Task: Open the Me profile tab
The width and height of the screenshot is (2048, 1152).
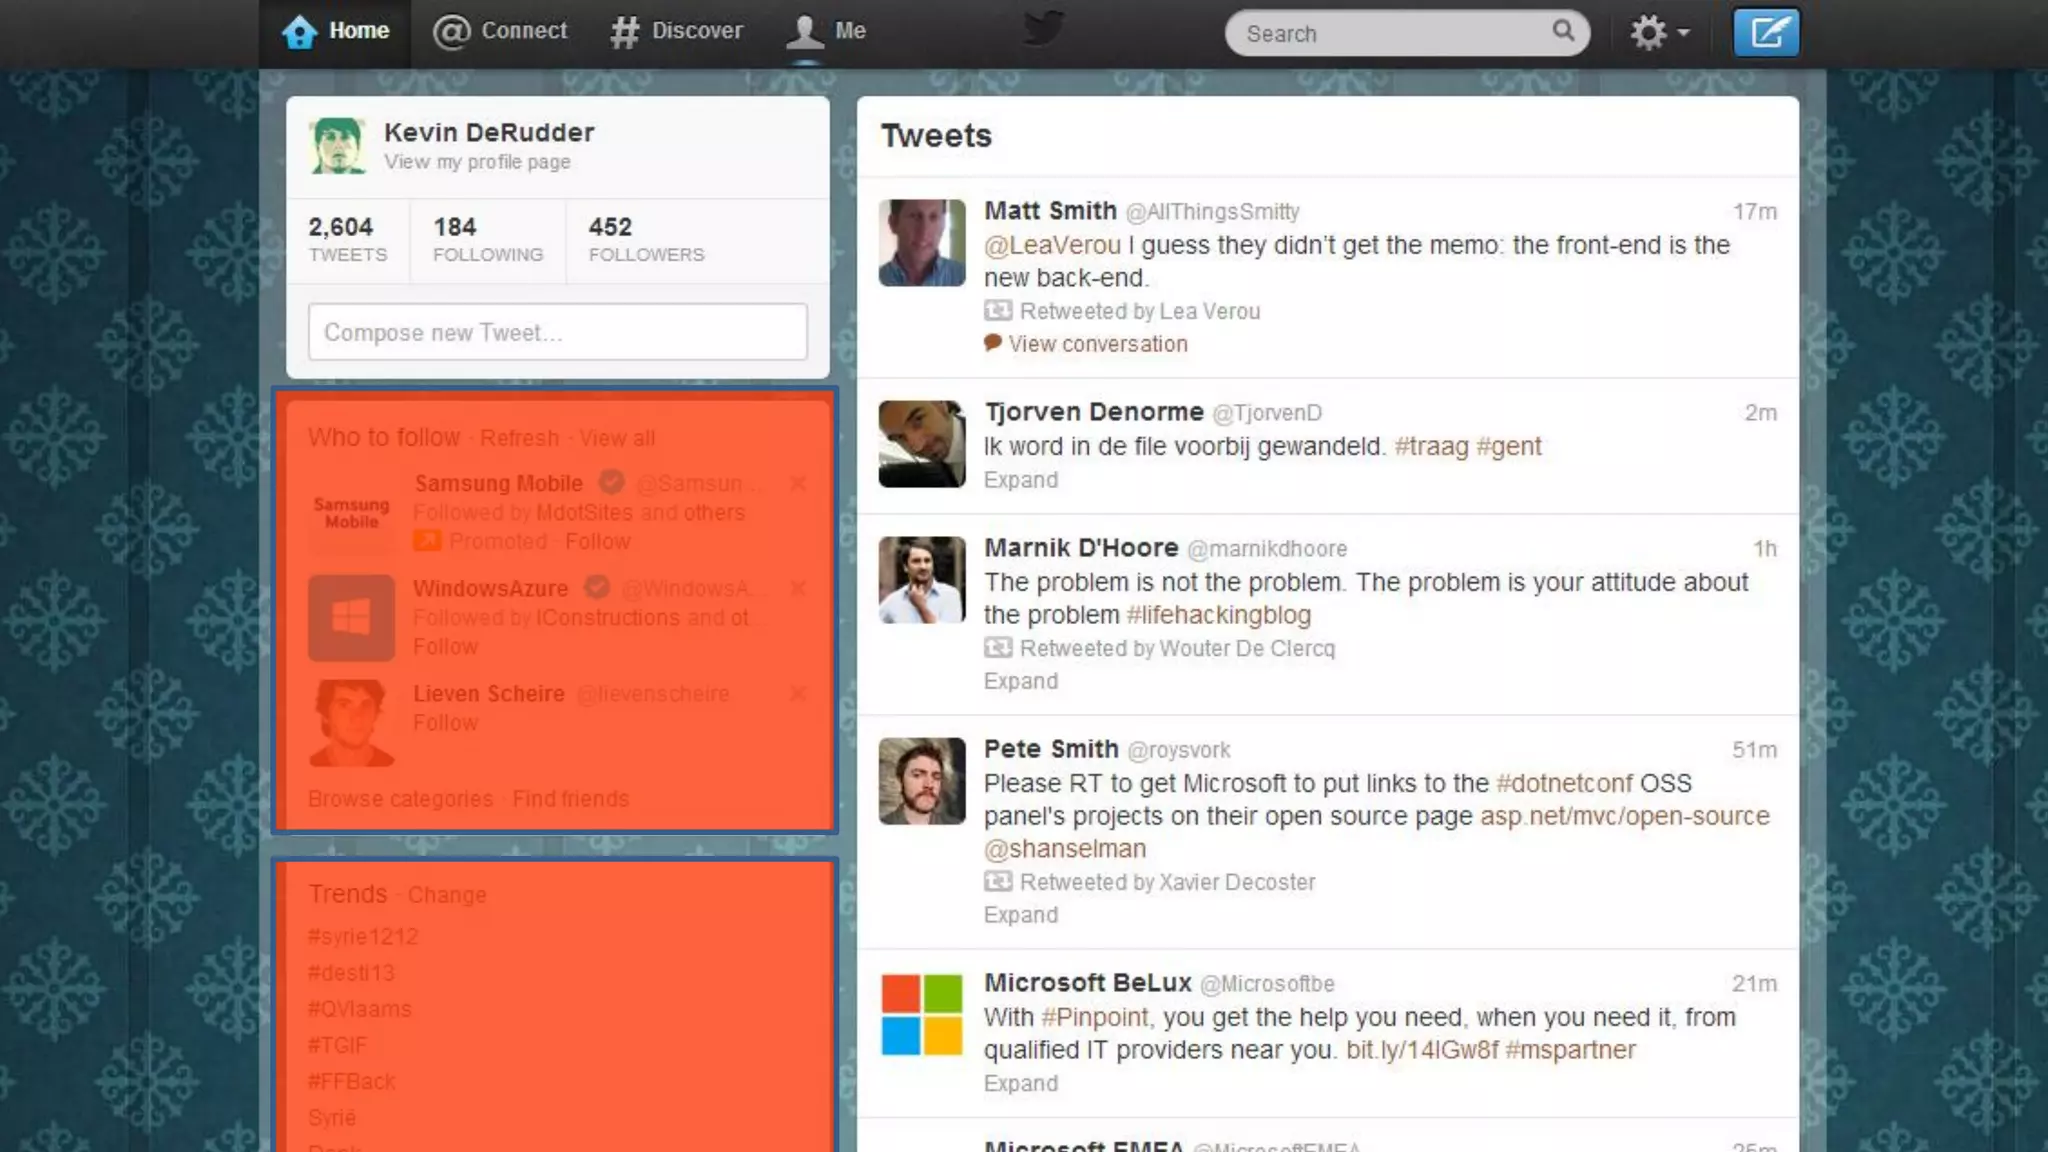Action: (826, 31)
